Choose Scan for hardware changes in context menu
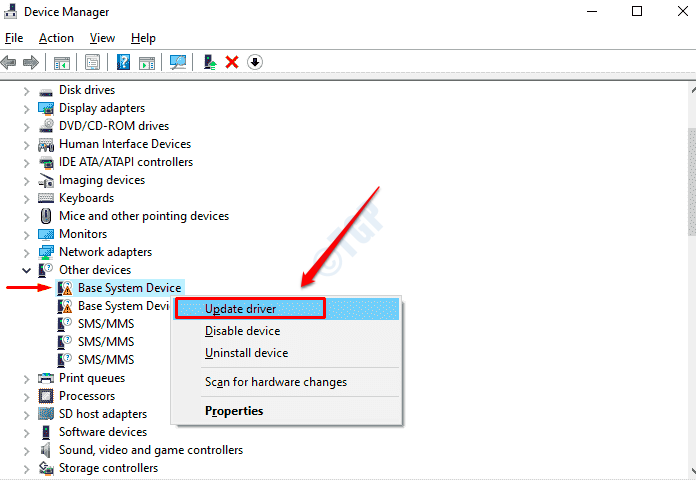Screen dimensions: 696x481 point(287,382)
